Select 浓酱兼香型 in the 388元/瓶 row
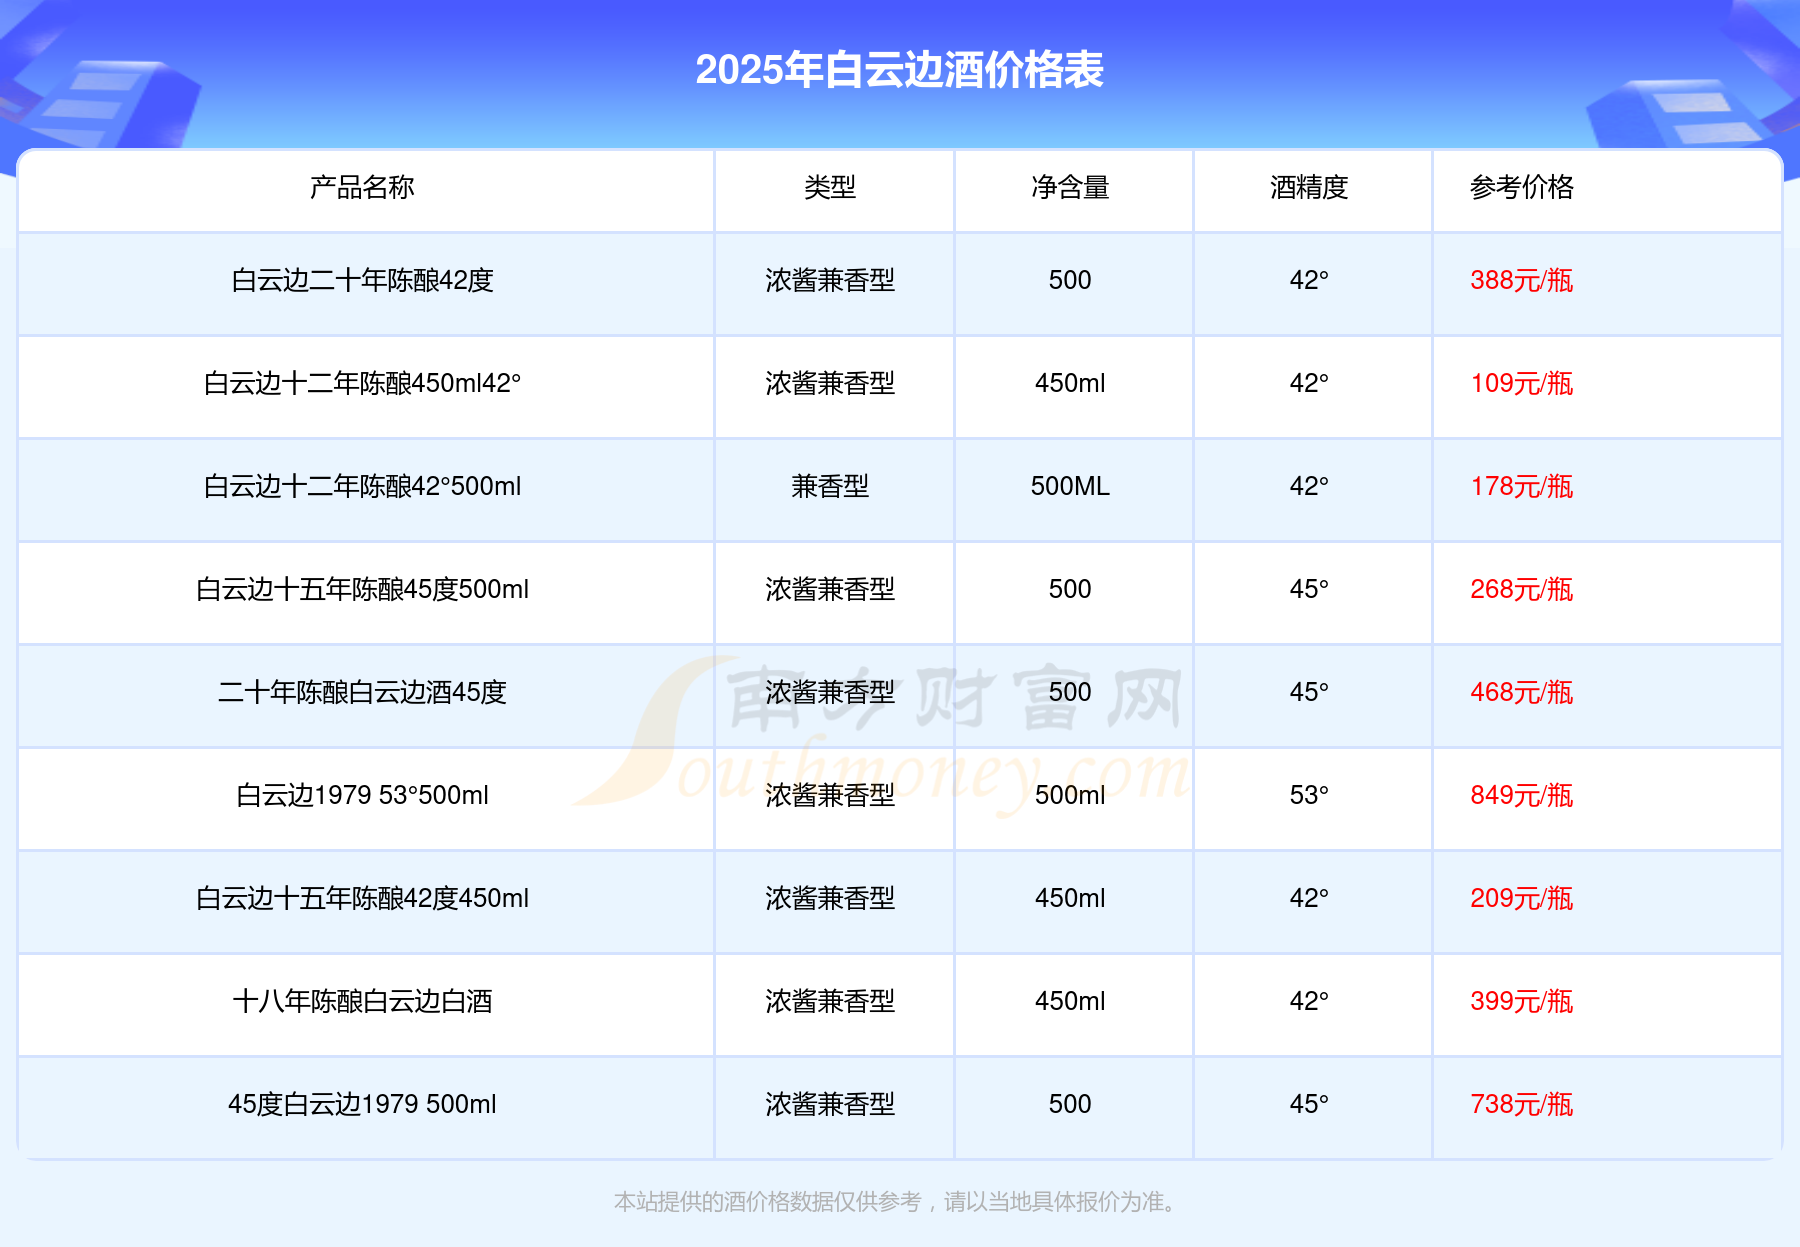The width and height of the screenshot is (1800, 1247). click(830, 280)
